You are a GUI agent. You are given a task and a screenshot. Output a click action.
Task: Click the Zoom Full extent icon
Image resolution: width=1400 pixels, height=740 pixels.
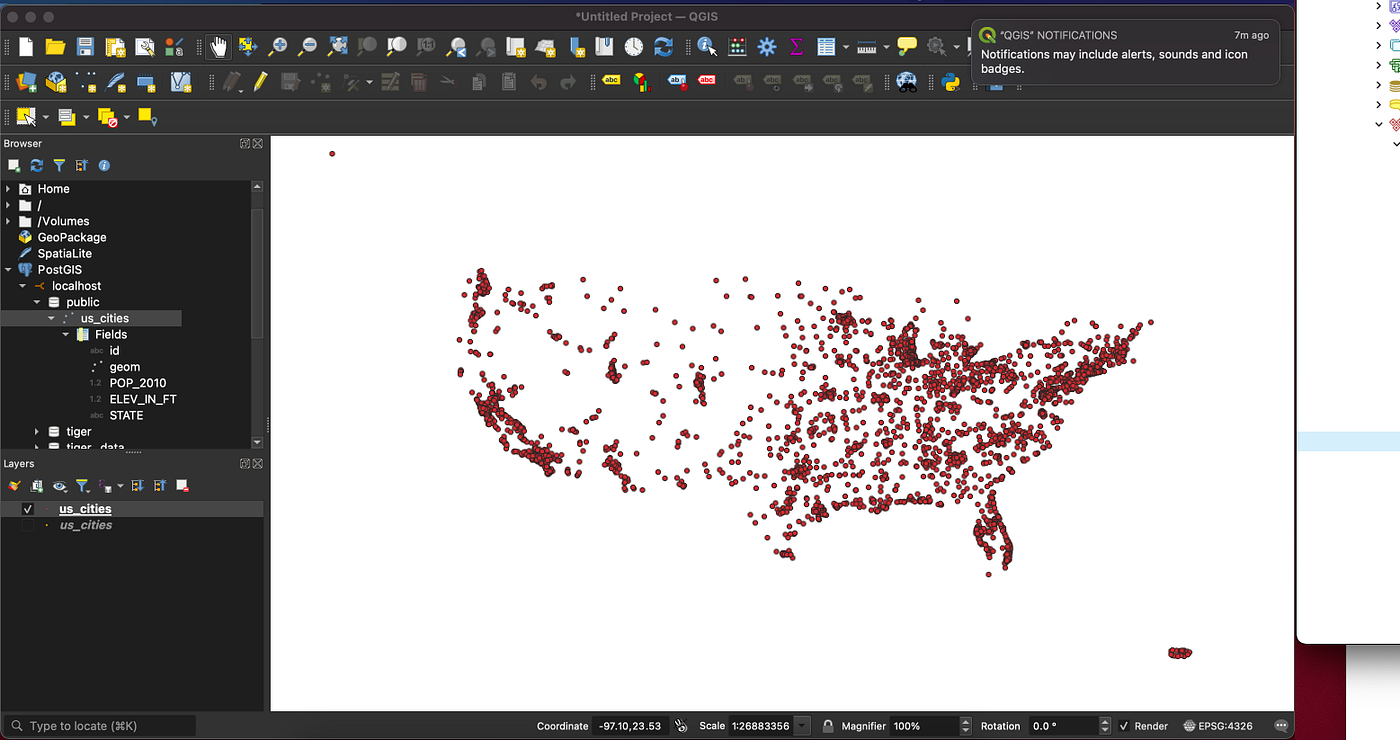[x=338, y=47]
